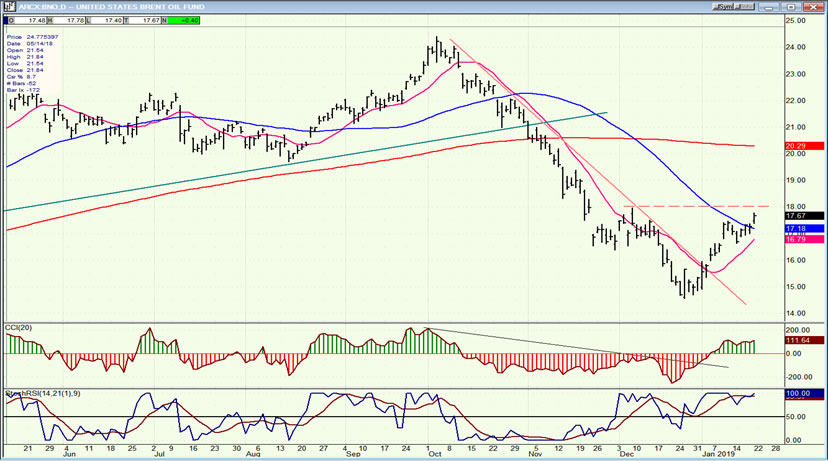Click the Oct label on date axis
Viewport: 828px width, 461px height.
(435, 454)
